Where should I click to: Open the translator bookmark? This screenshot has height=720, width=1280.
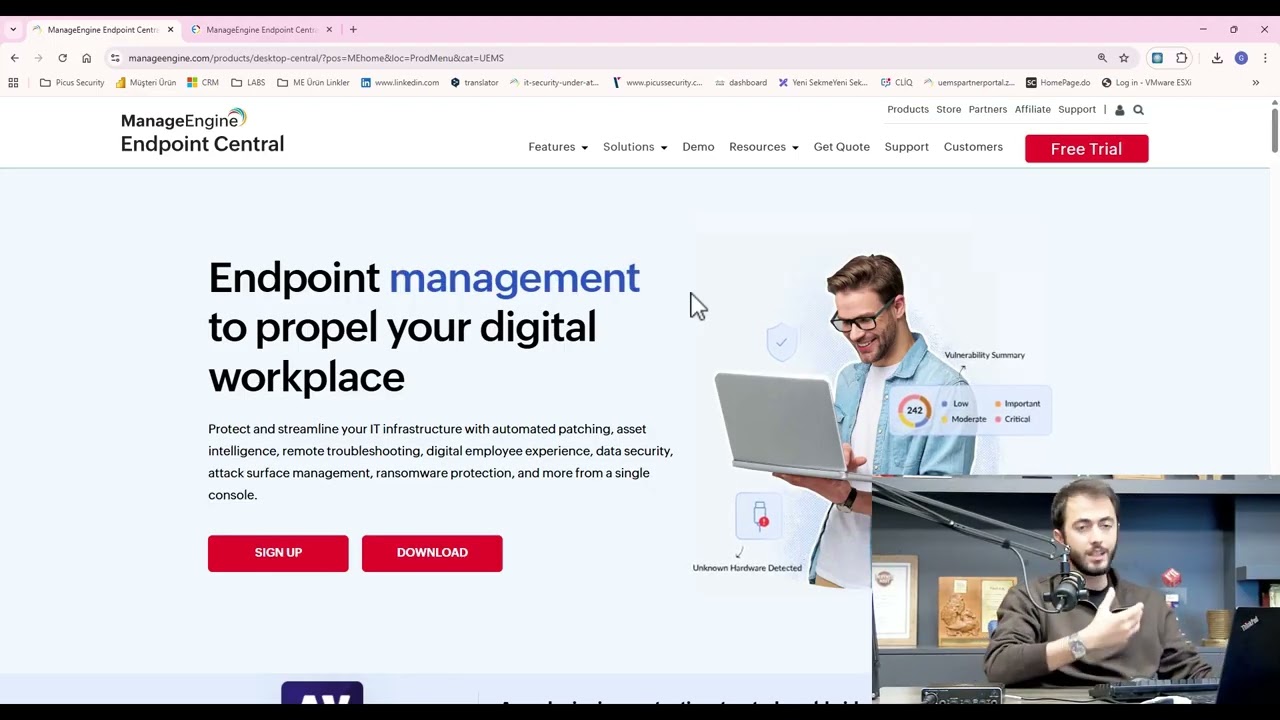click(x=474, y=83)
